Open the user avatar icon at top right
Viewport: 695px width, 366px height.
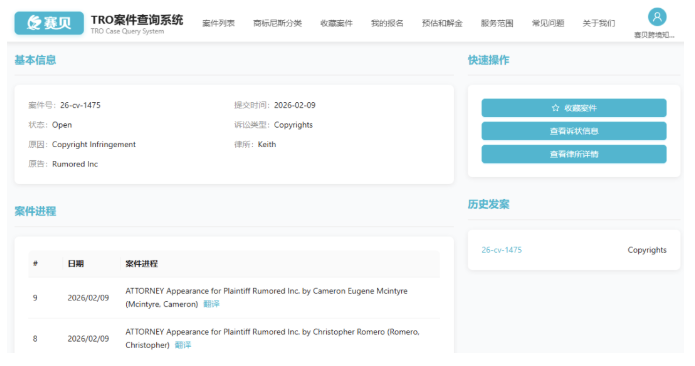click(x=657, y=17)
